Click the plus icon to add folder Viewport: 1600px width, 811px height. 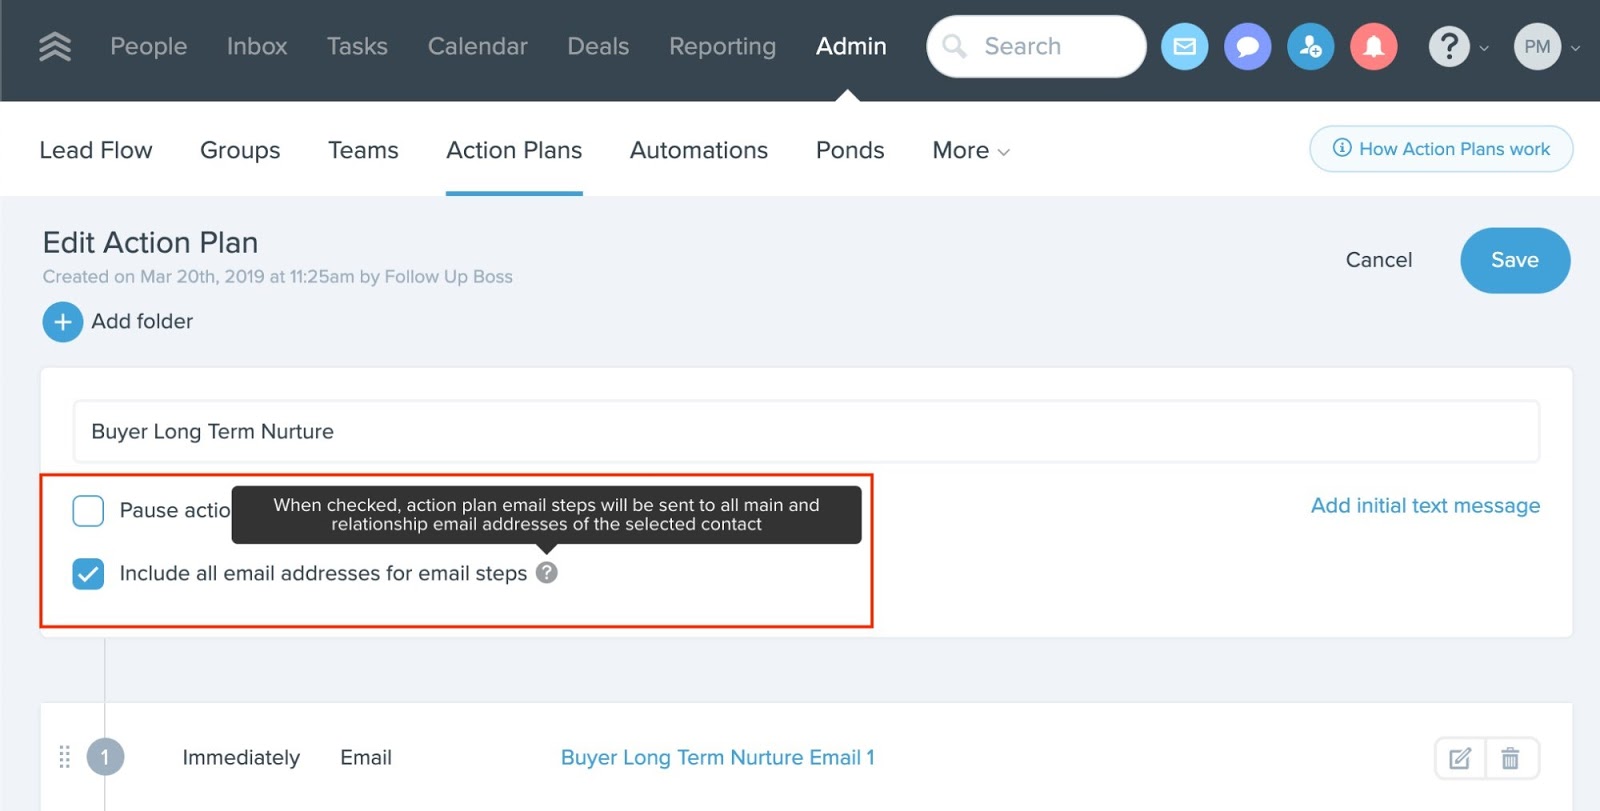62,322
